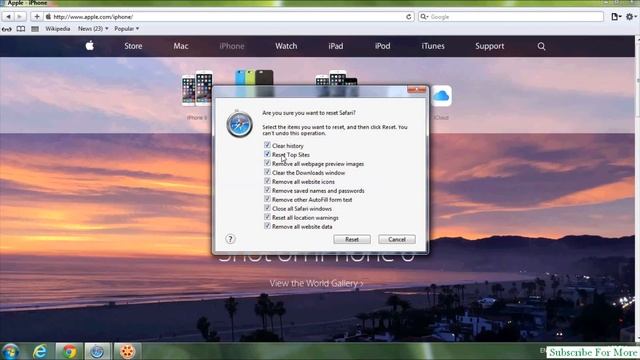
Task: Click the Cancel button in dialog
Action: click(397, 240)
